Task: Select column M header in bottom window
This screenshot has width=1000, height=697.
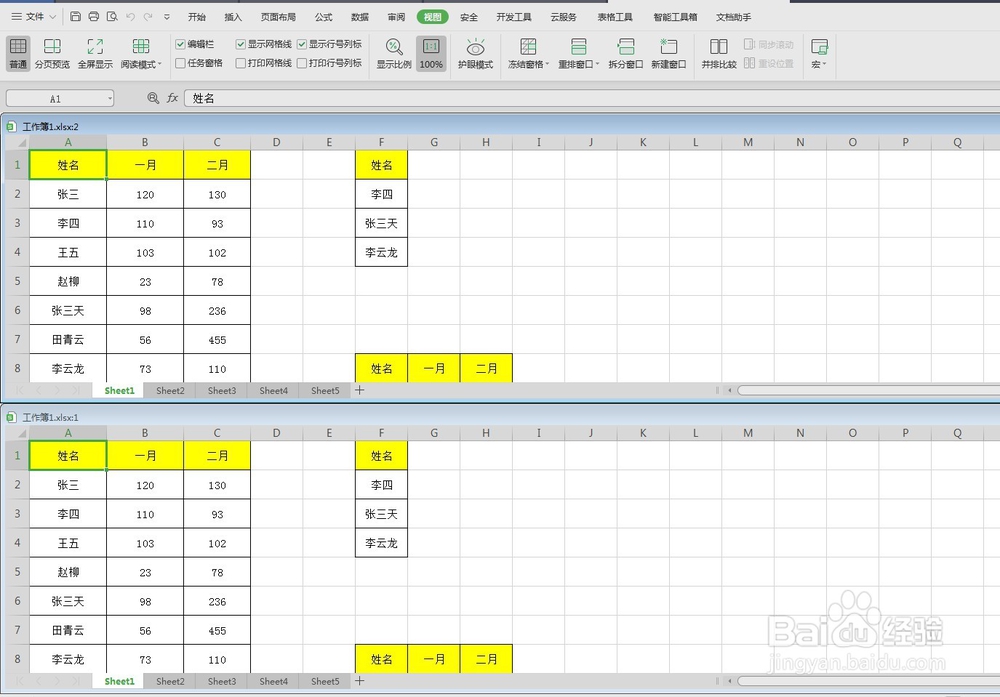Action: click(x=747, y=433)
